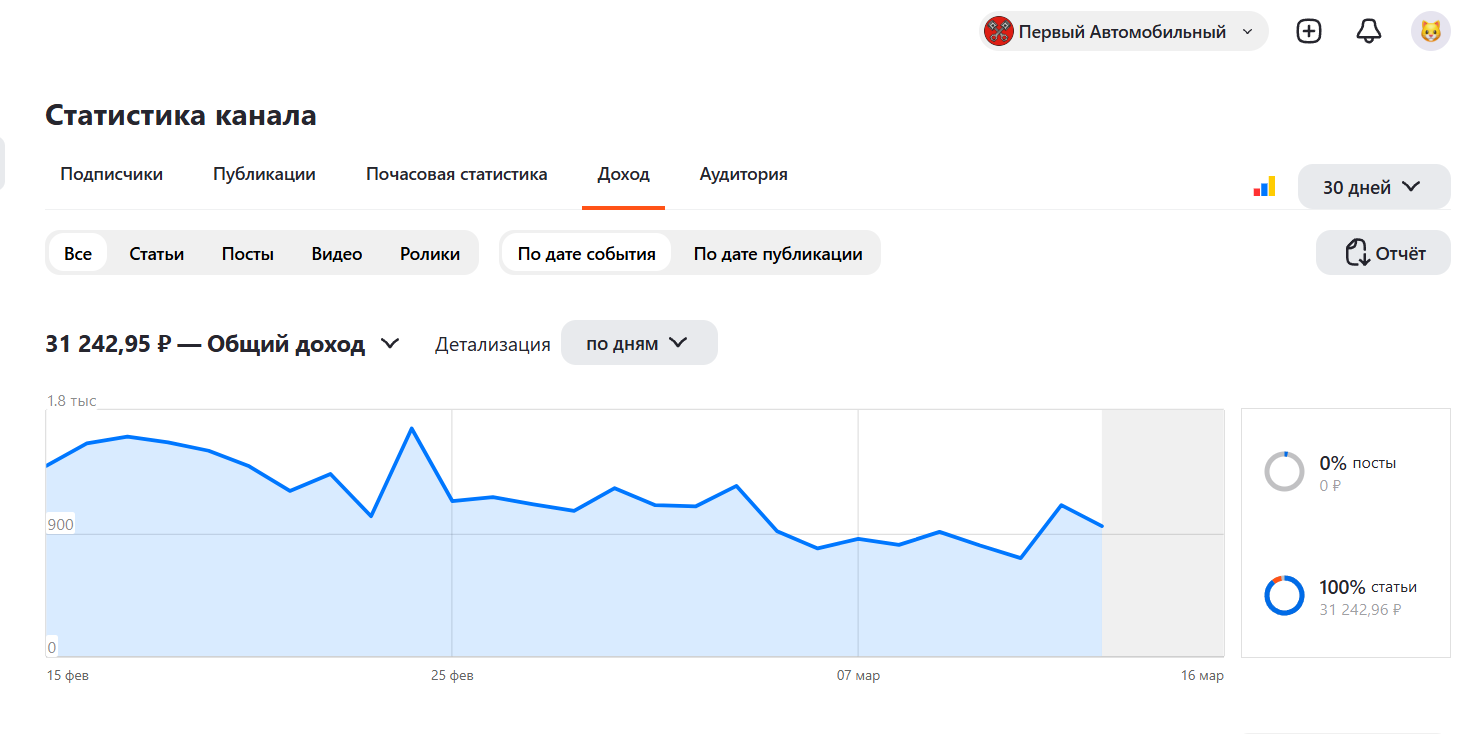
Task: Click the download icon on the Отчёт button
Action: pyautogui.click(x=1356, y=253)
